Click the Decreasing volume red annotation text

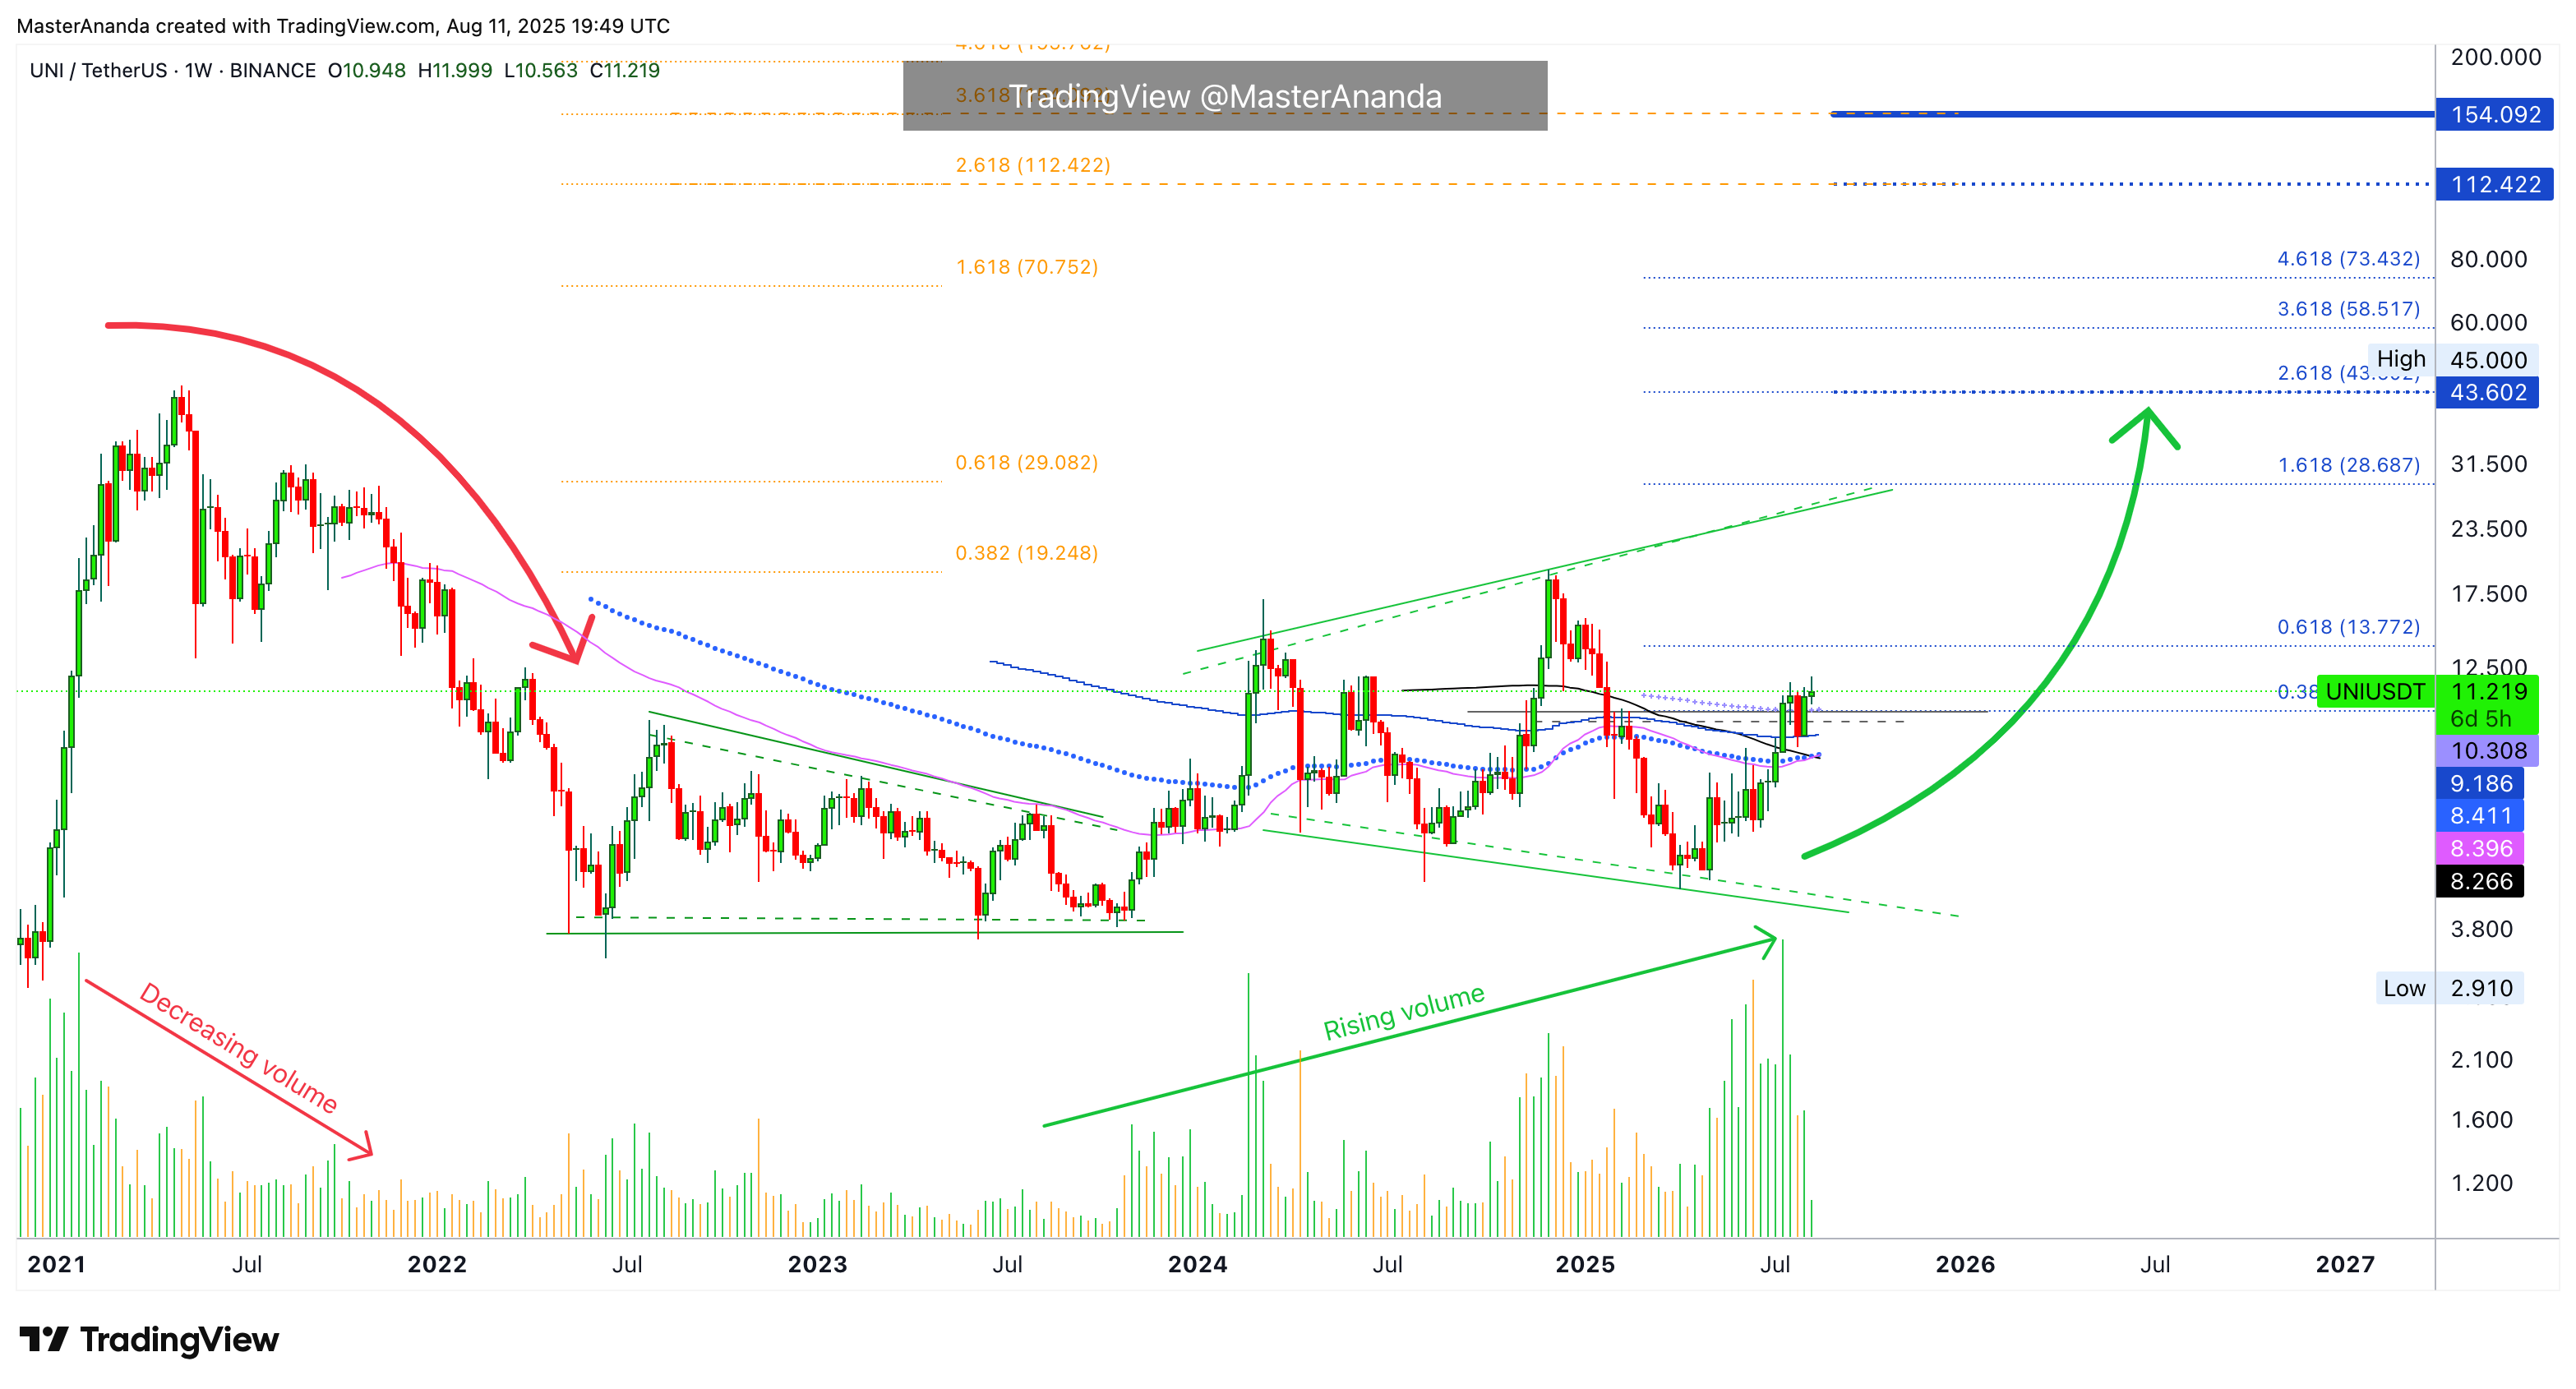coord(238,1048)
